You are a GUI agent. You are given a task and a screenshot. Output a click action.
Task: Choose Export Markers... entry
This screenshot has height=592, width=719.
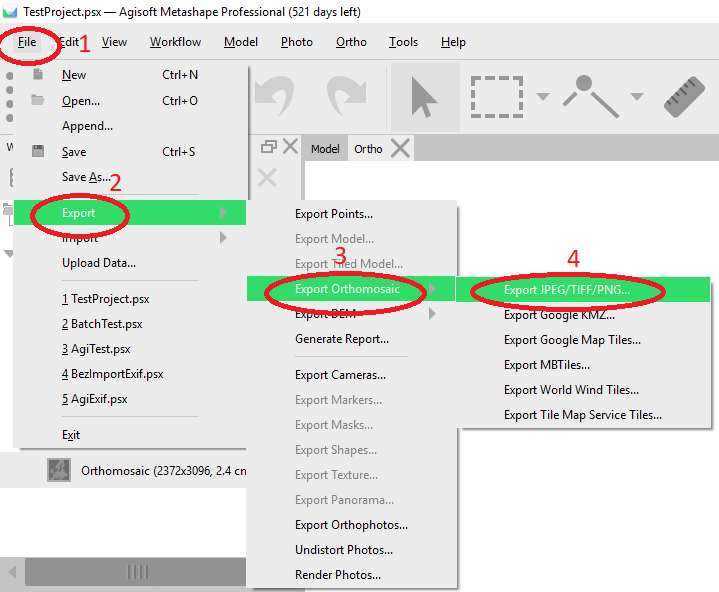click(x=352, y=400)
